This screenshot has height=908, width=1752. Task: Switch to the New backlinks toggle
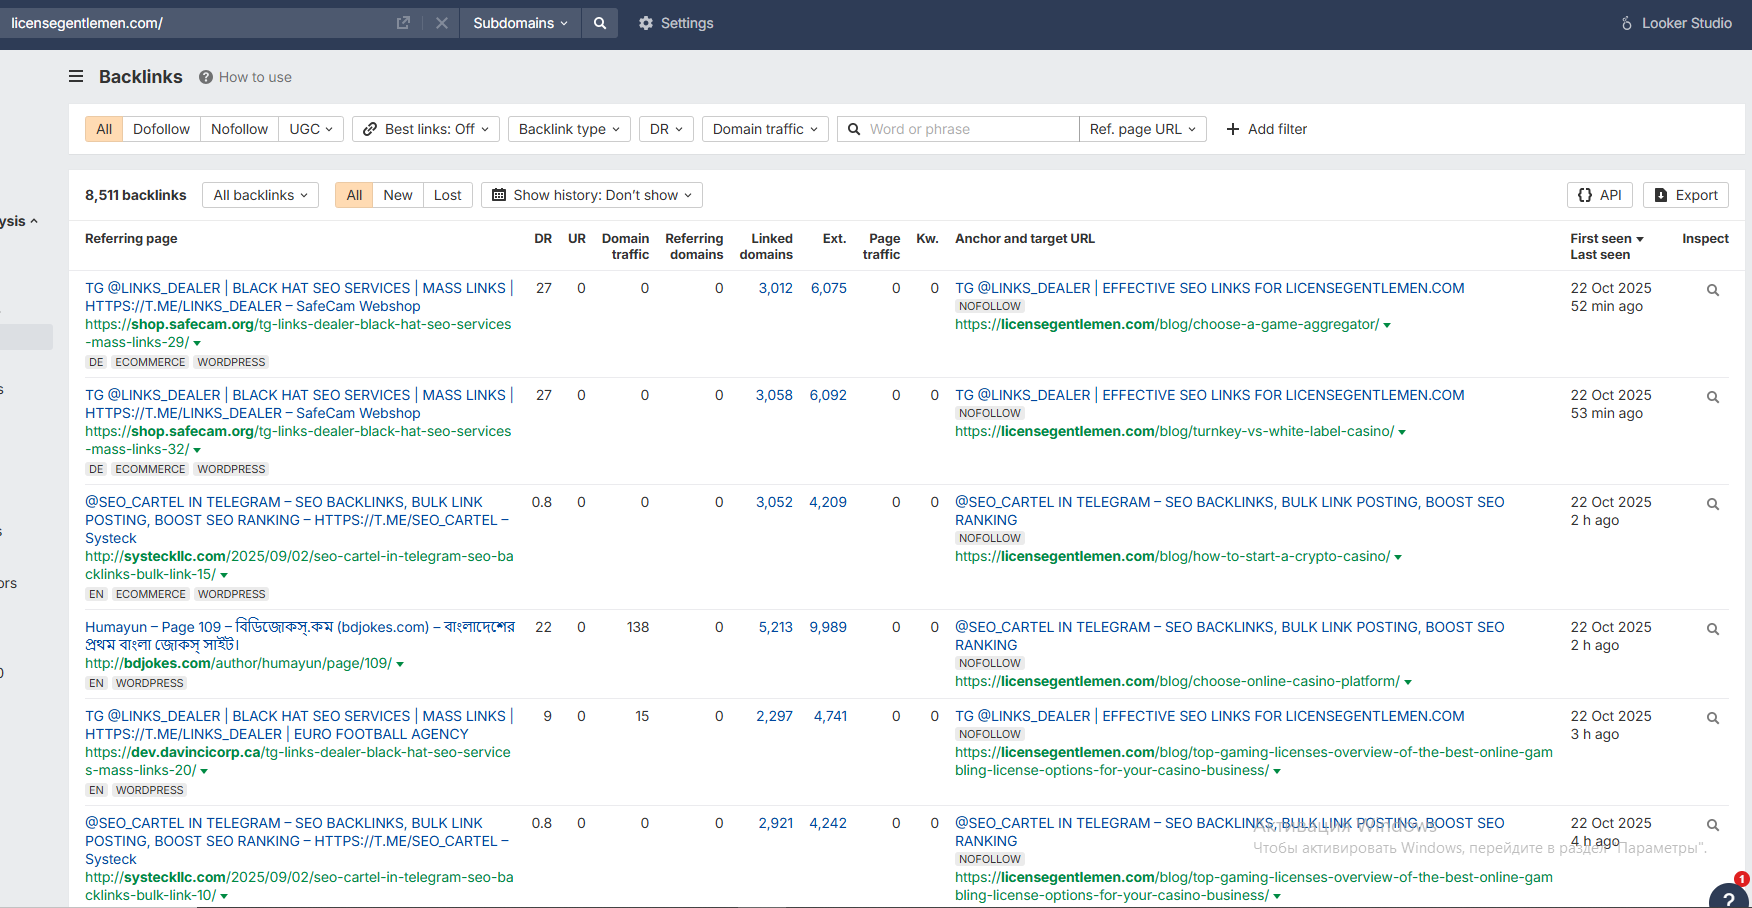[397, 195]
